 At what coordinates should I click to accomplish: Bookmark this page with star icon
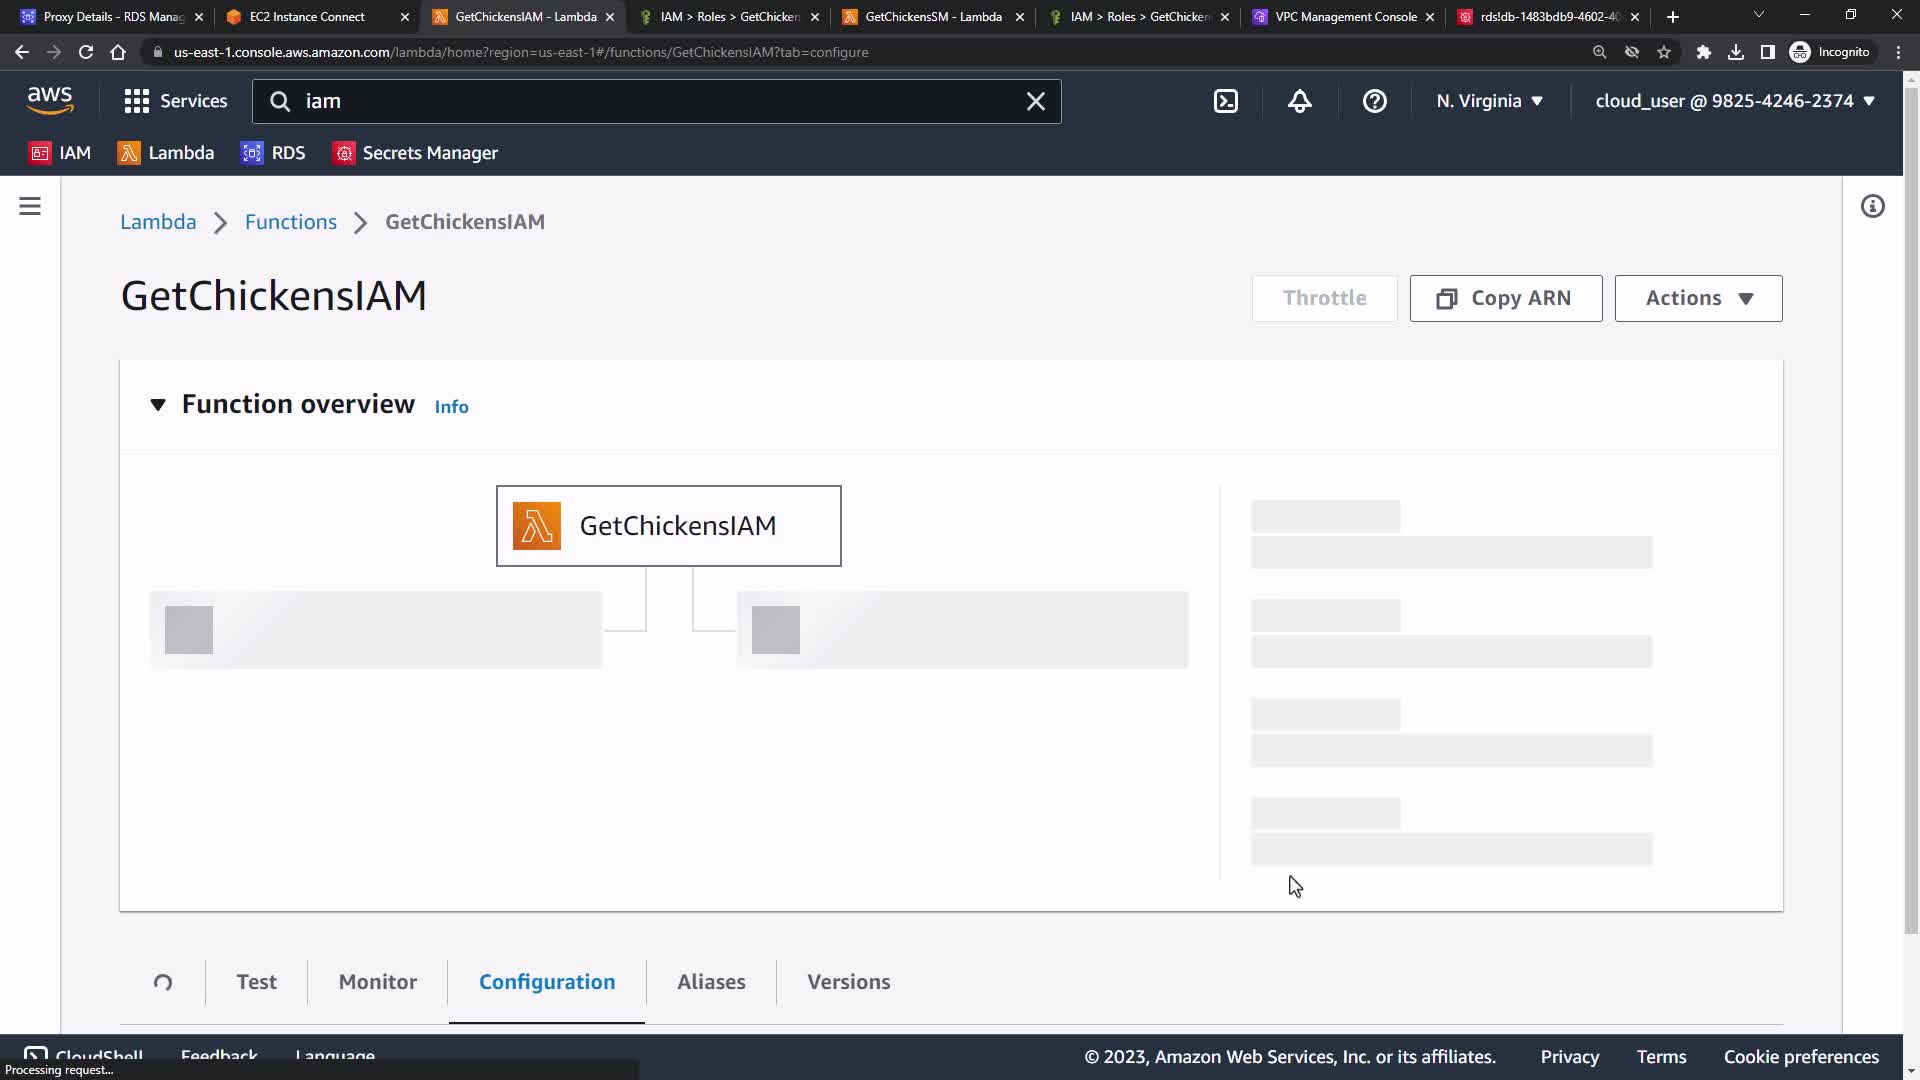(x=1664, y=52)
